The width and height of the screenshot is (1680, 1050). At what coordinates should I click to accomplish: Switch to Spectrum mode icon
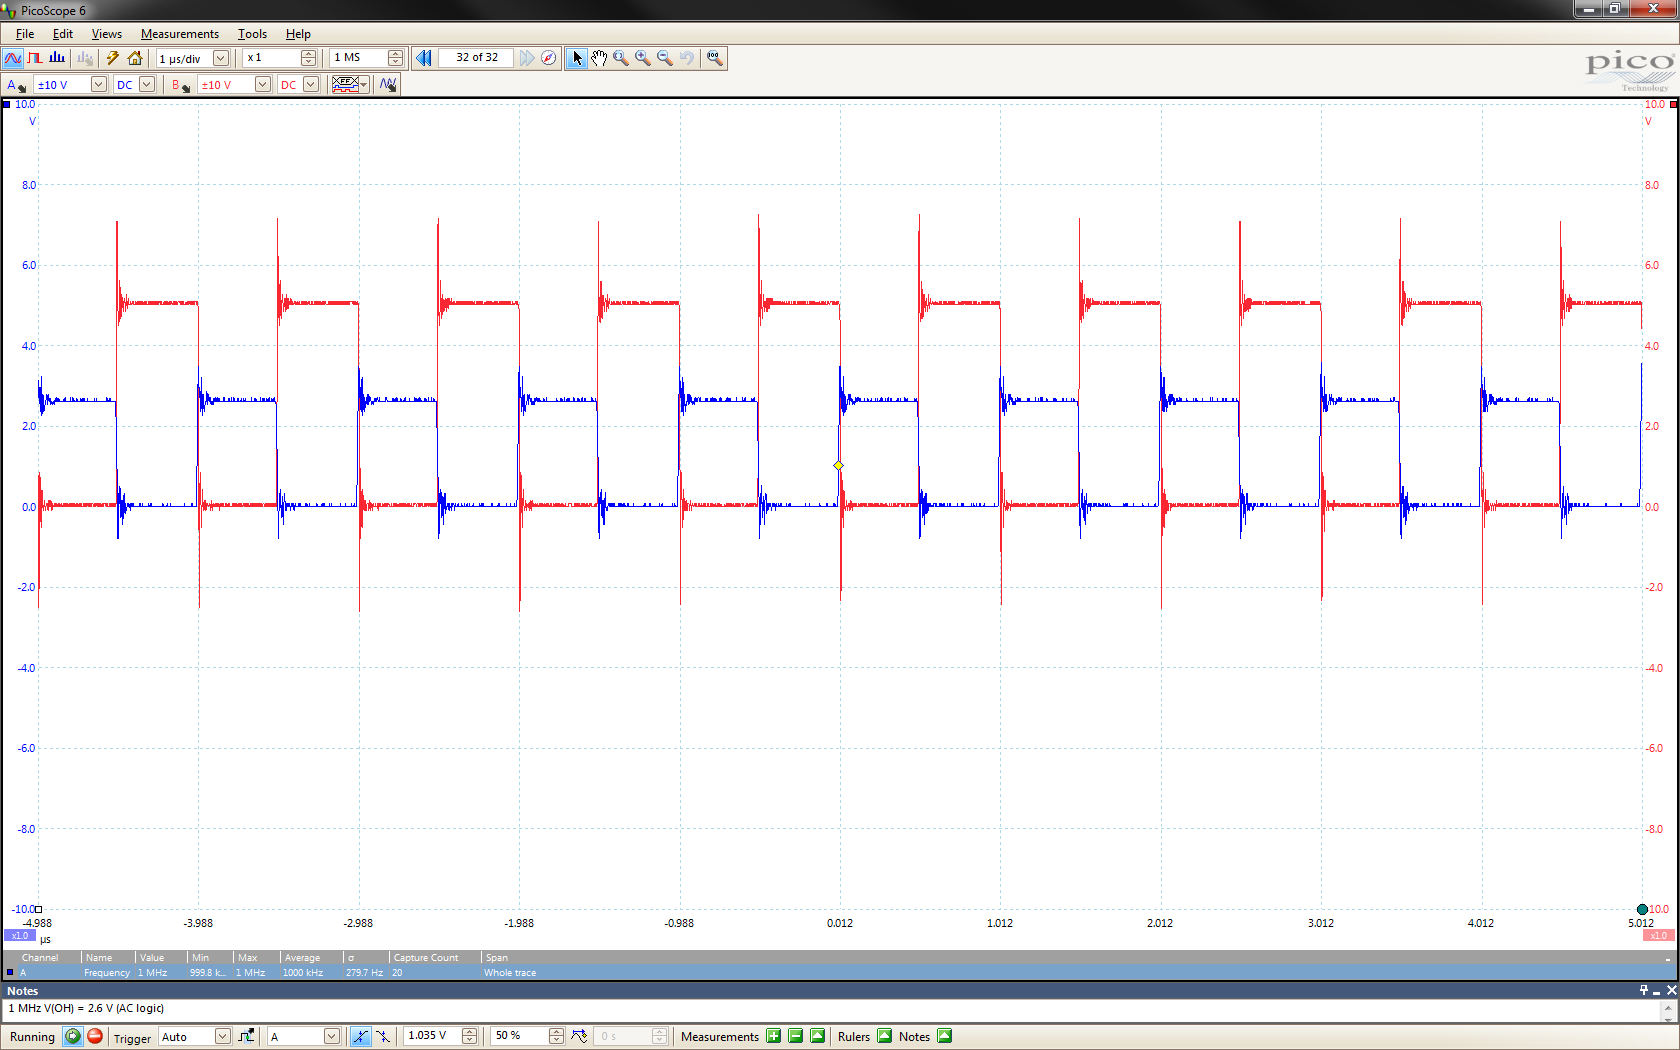[57, 58]
